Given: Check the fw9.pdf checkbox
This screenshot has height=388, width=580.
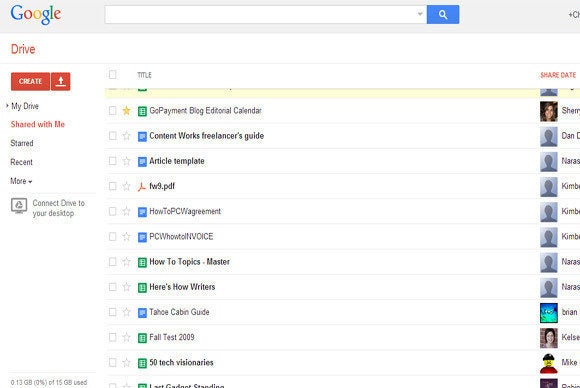Looking at the screenshot, I should [112, 186].
